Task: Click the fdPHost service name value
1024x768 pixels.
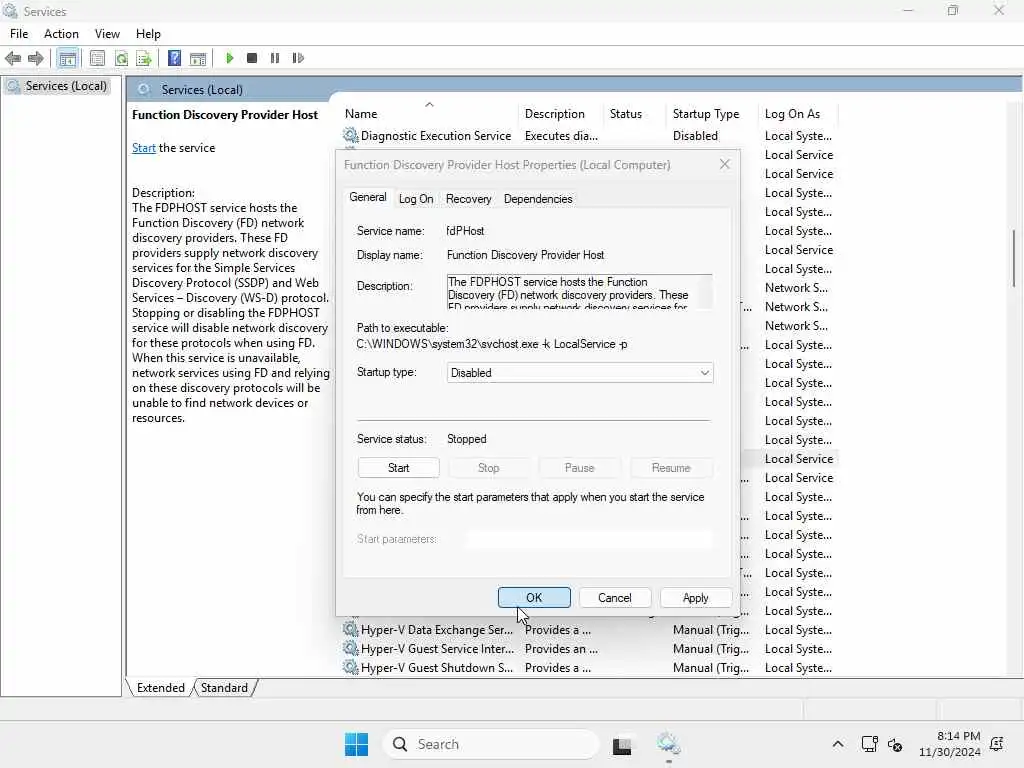Action: click(x=465, y=231)
